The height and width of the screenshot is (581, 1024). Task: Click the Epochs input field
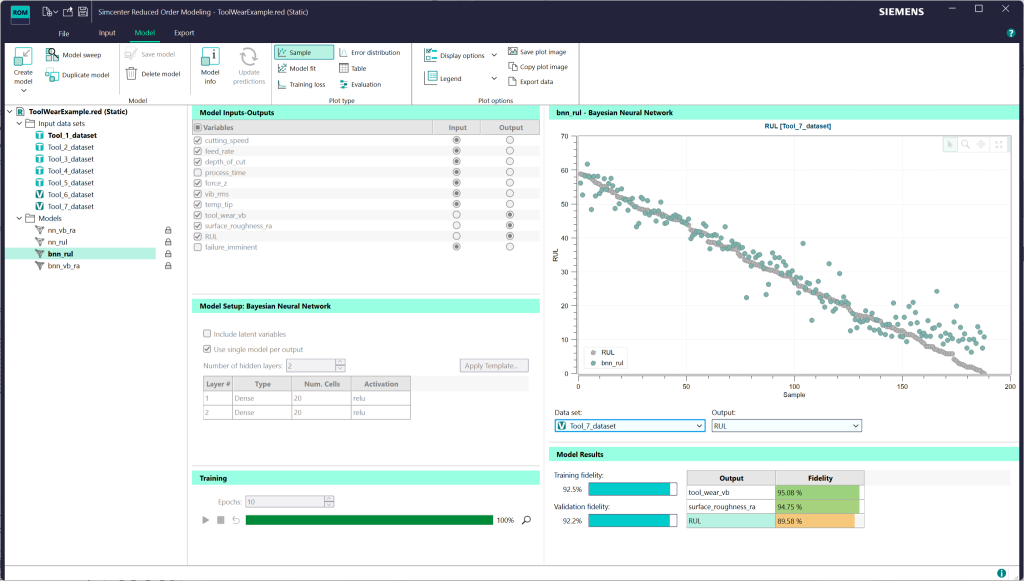pos(285,502)
